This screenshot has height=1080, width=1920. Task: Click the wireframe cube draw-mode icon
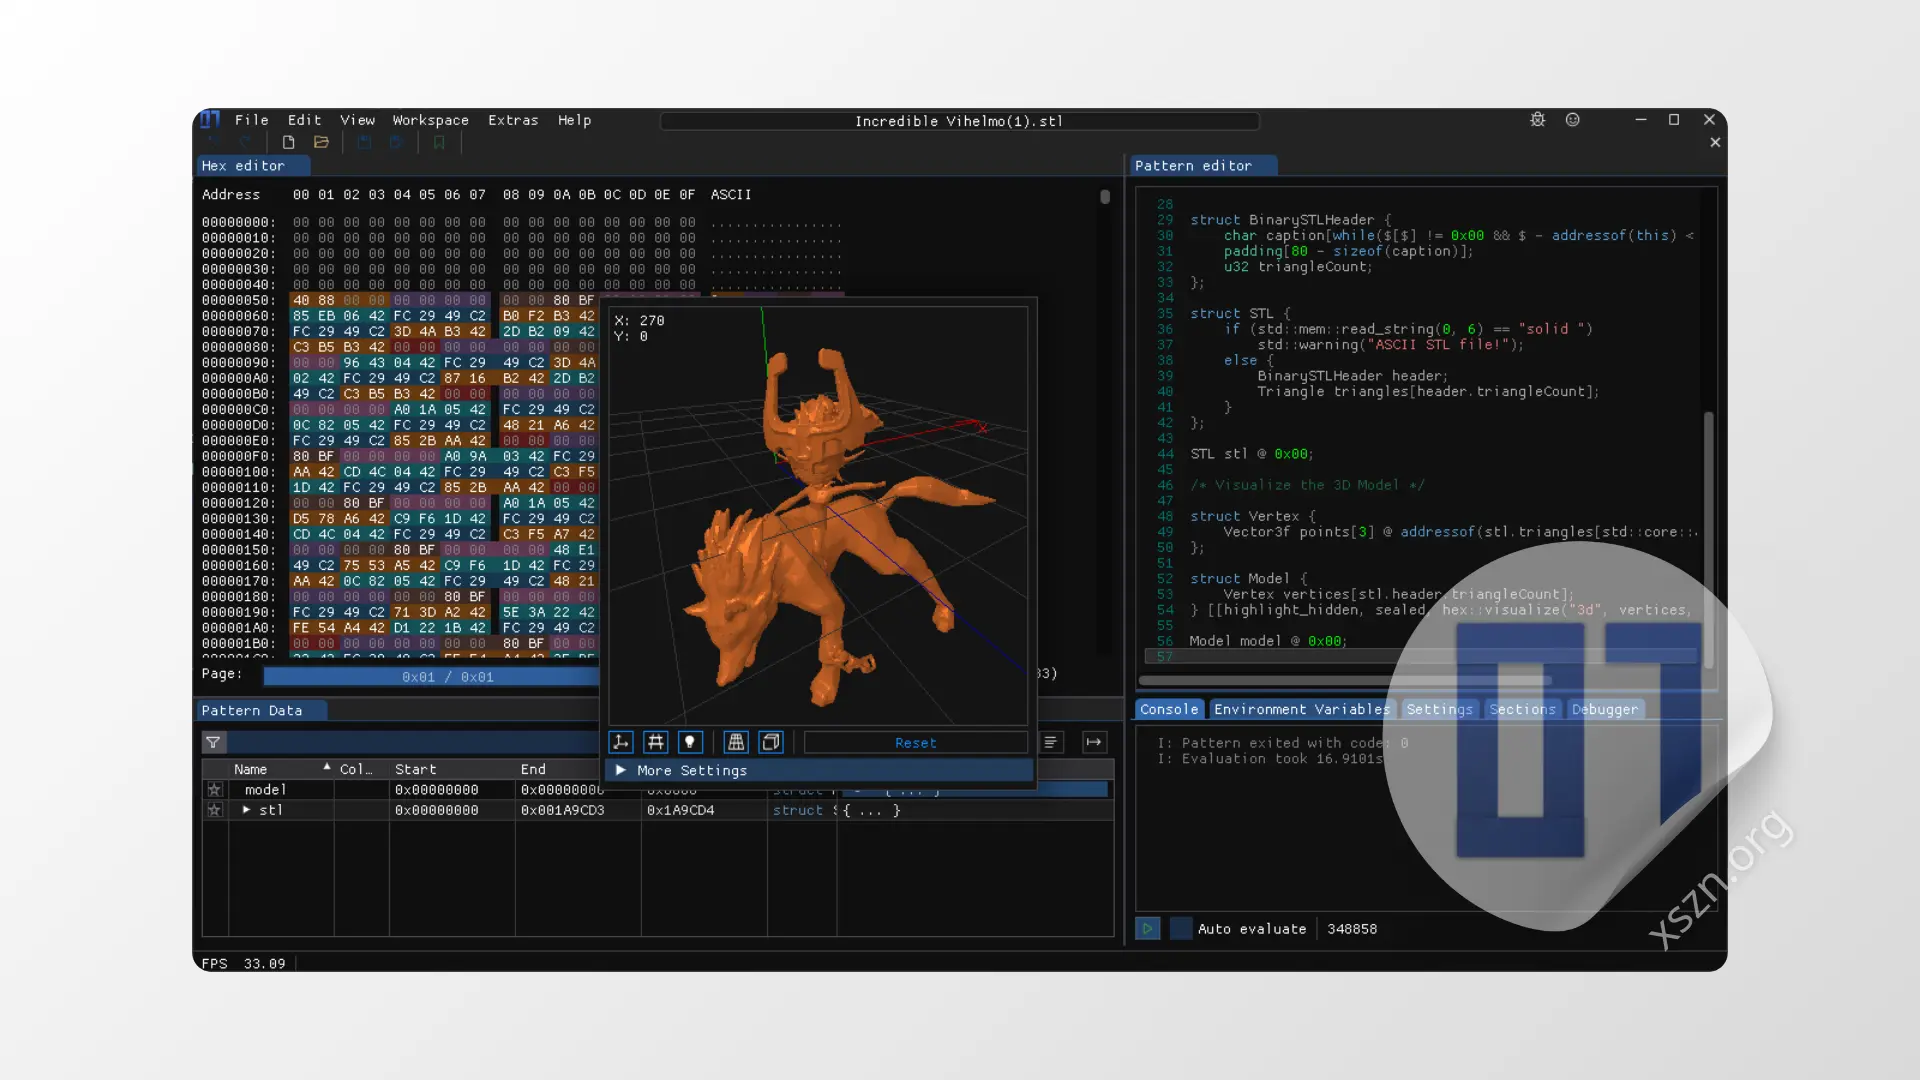click(771, 742)
